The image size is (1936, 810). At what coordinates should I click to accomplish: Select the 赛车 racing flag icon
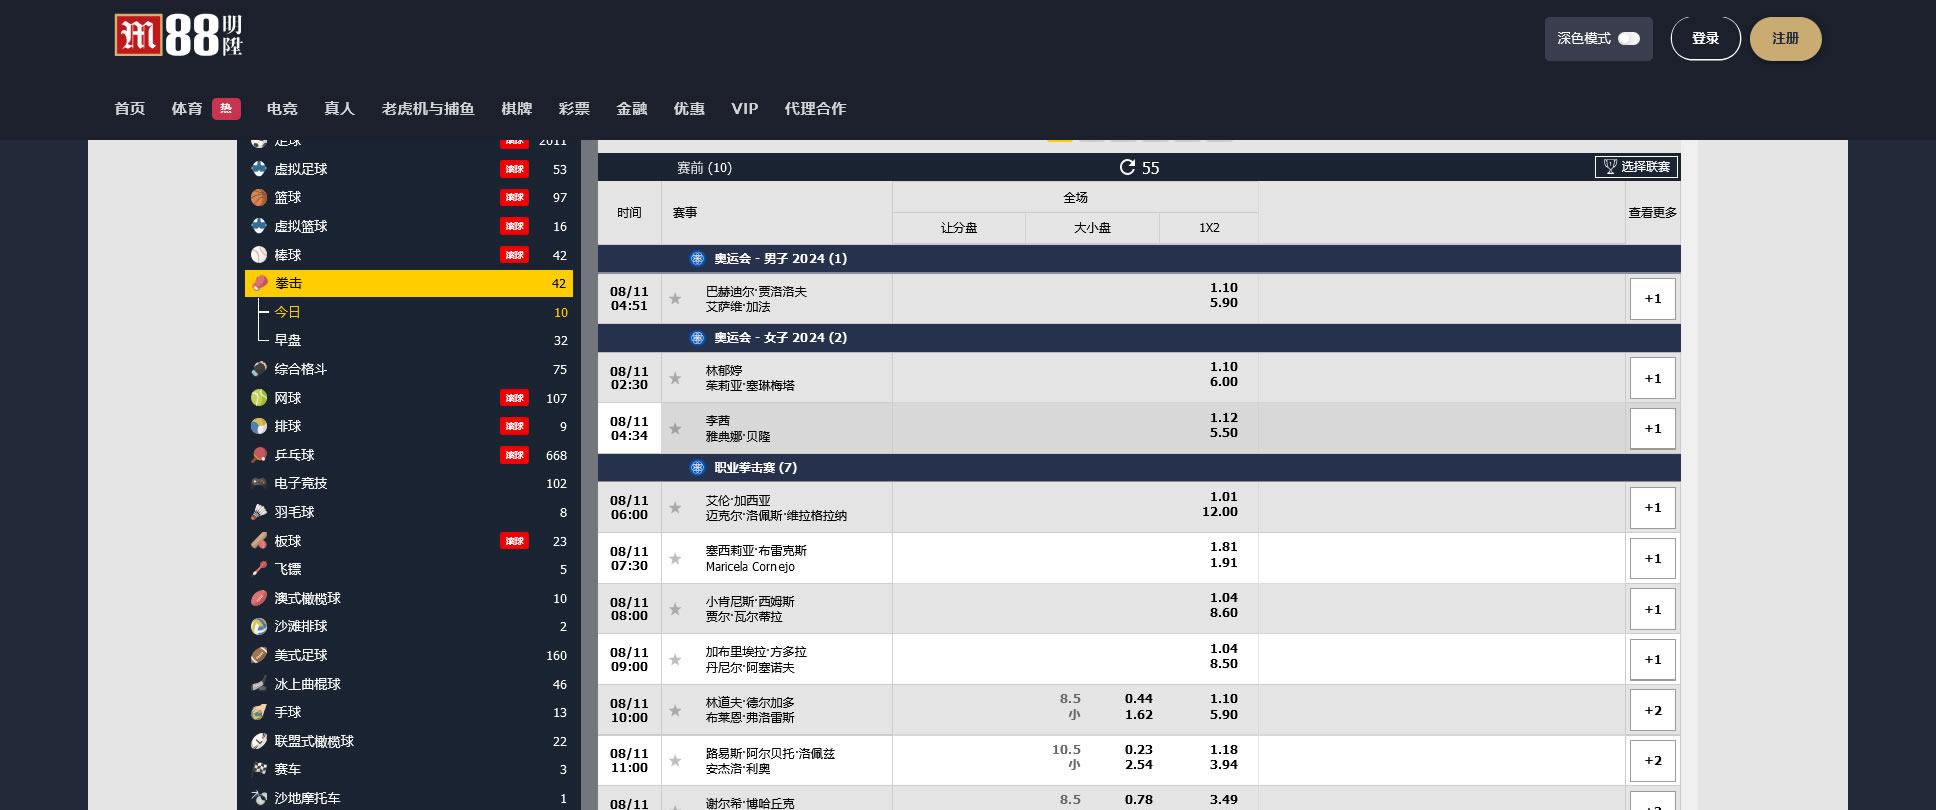tap(259, 769)
